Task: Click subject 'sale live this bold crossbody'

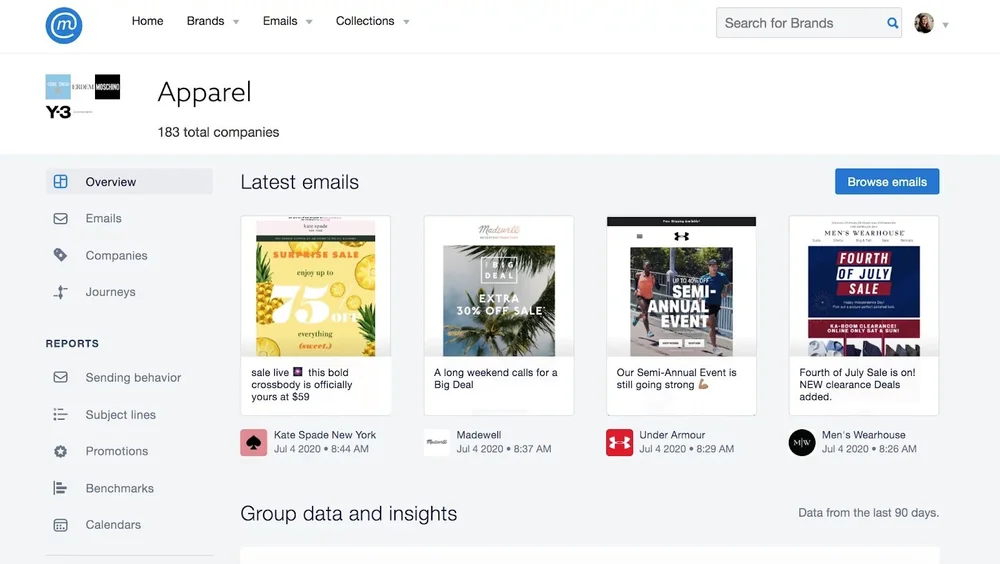Action: (x=302, y=384)
